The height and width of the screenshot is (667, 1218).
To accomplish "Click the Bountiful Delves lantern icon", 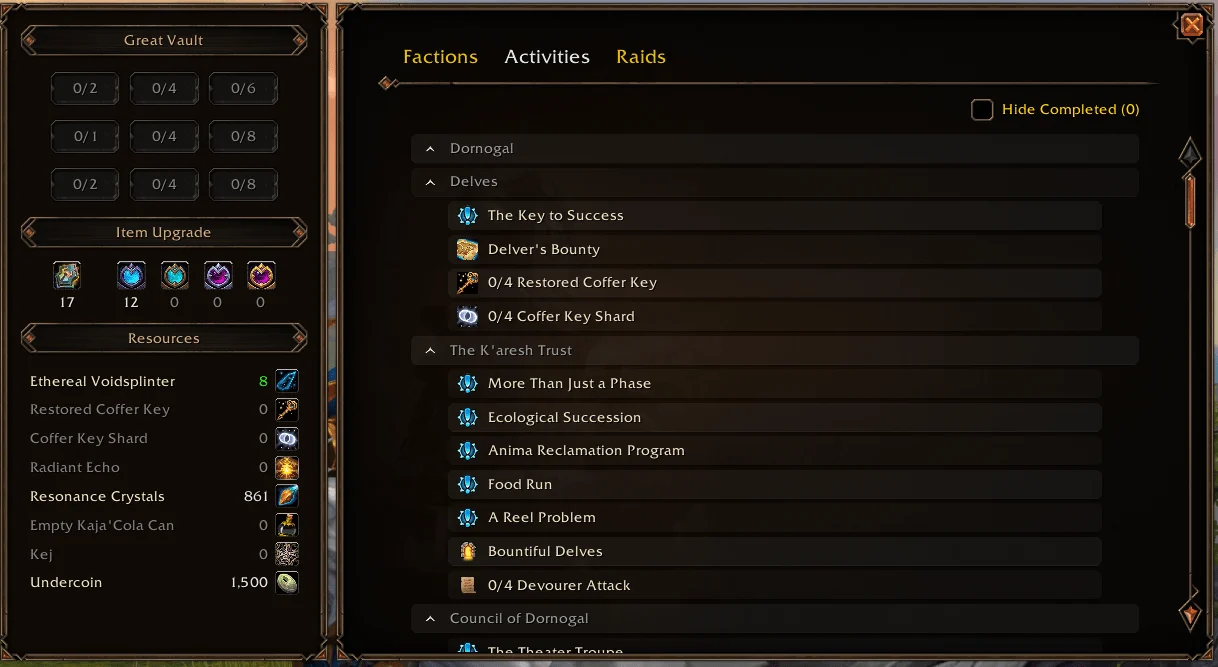I will pyautogui.click(x=467, y=551).
